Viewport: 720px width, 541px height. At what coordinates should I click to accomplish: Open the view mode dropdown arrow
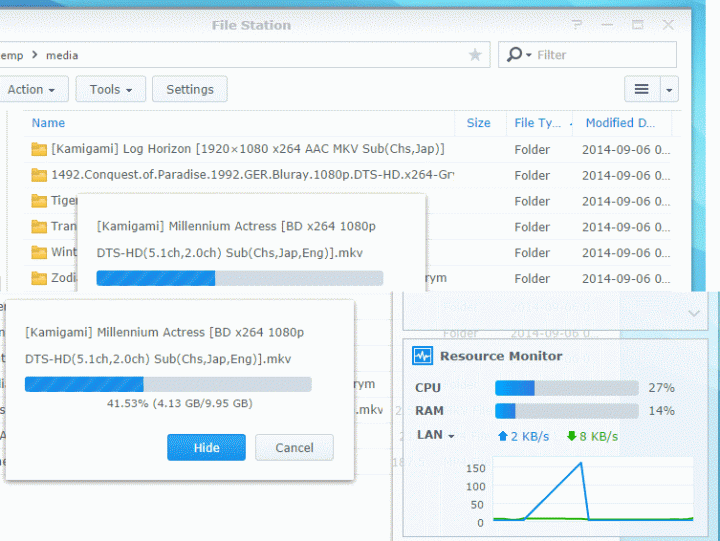669,89
